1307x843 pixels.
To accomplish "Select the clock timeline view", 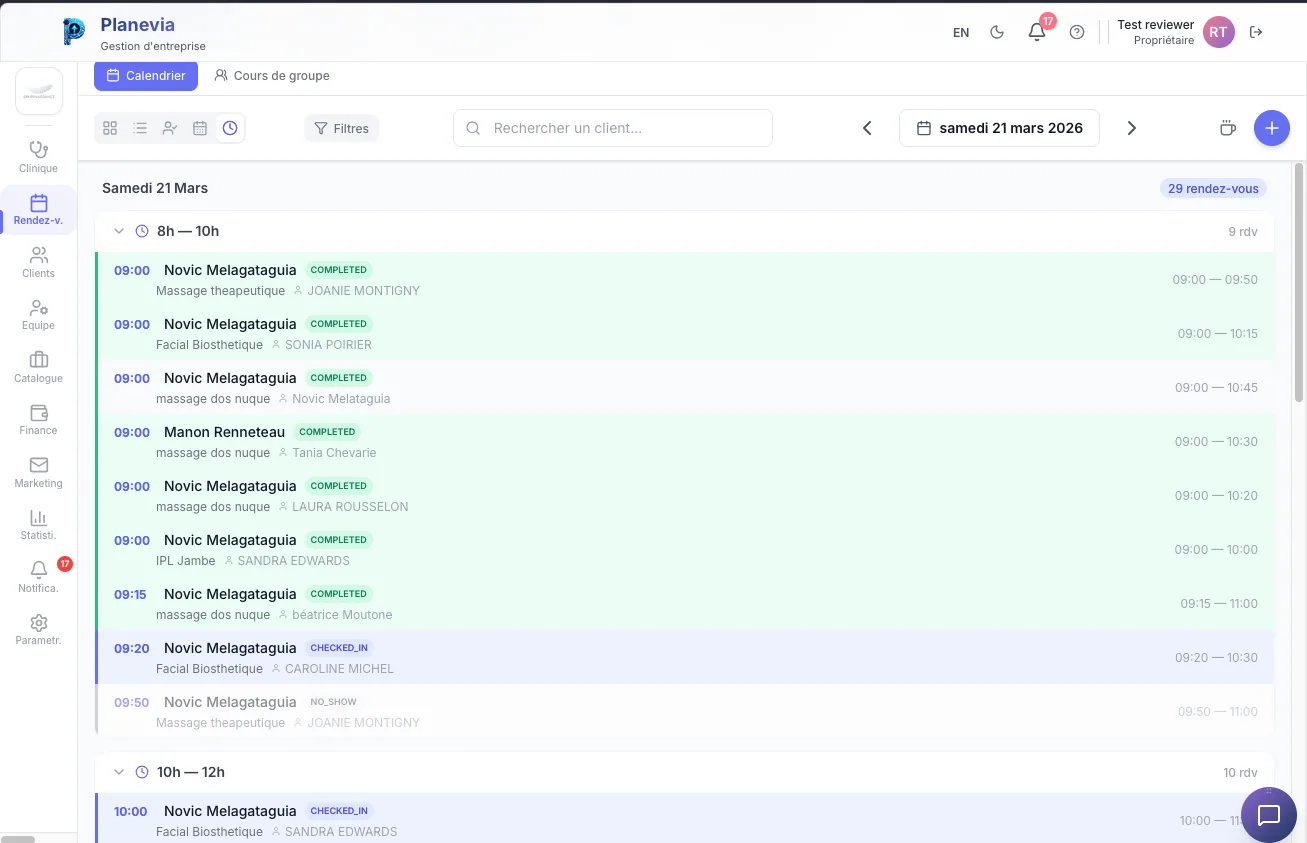I will pyautogui.click(x=230, y=128).
